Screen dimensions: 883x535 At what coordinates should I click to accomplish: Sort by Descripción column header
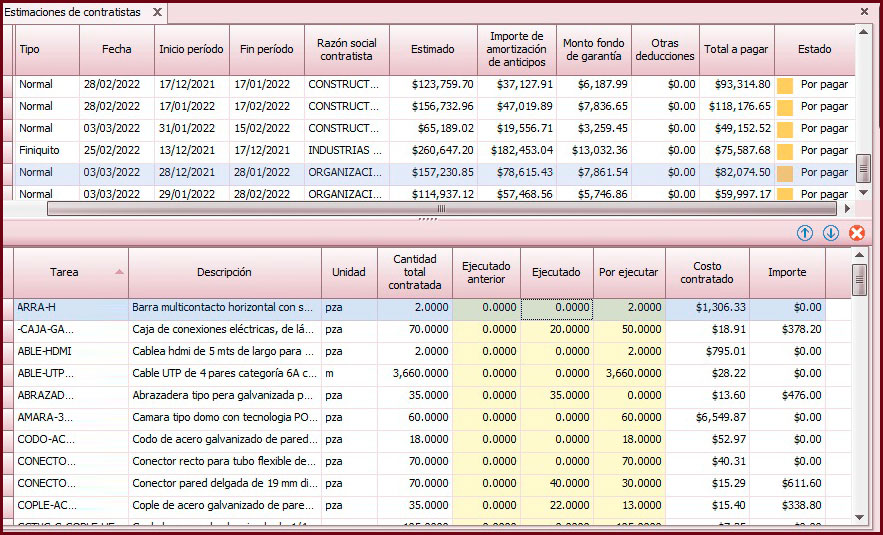(225, 273)
